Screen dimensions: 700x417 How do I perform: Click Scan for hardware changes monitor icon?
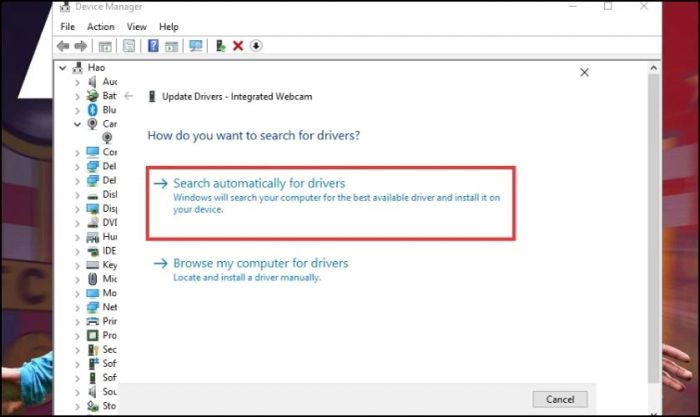[196, 46]
